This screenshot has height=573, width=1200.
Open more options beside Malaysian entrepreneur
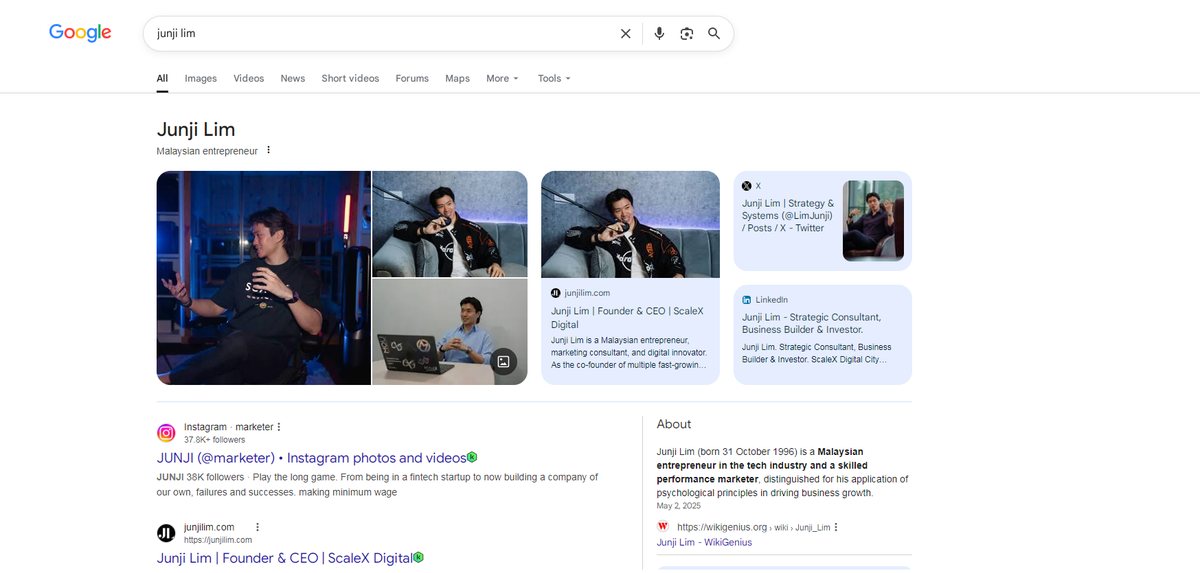(x=268, y=151)
